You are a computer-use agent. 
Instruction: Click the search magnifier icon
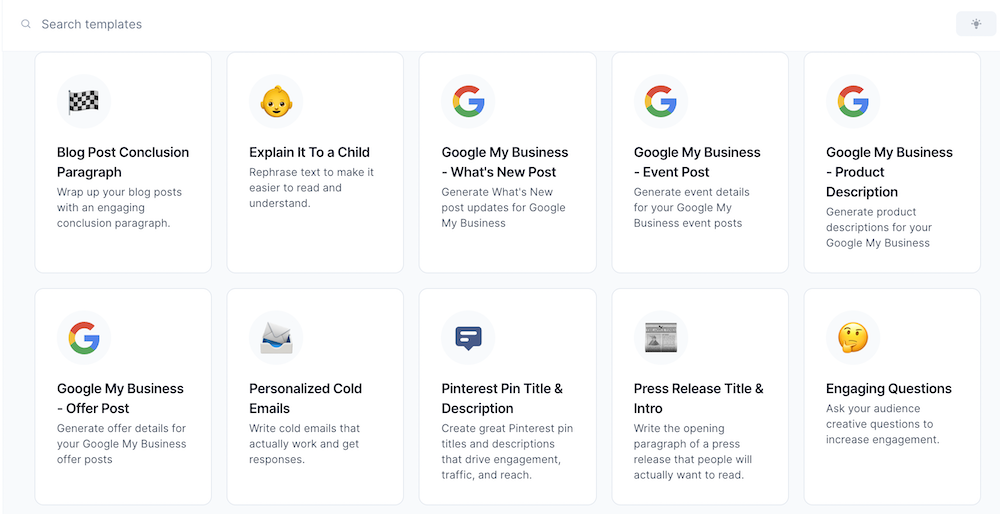click(x=26, y=24)
